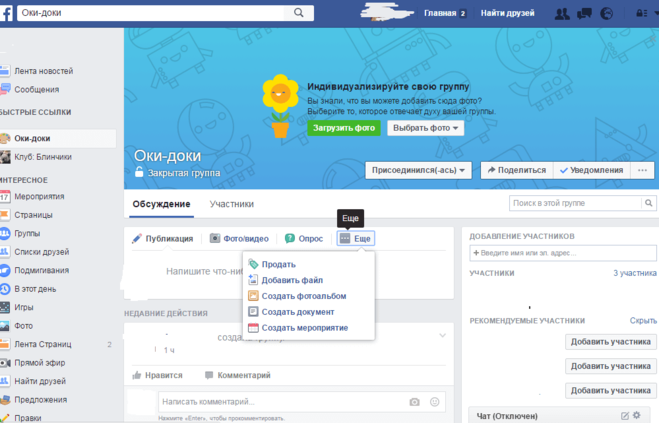This screenshot has width=659, height=423.
Task: Click Поиск в этой группе field
Action: (576, 203)
